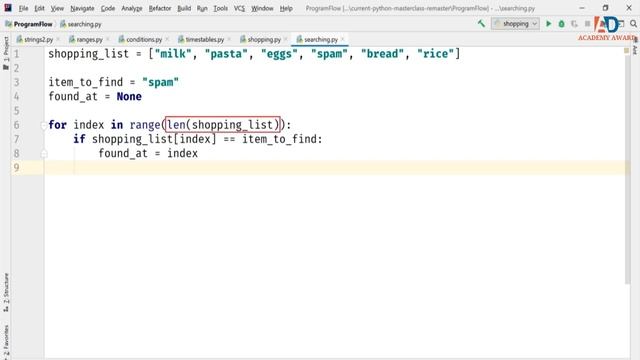Open the Run menu
The width and height of the screenshot is (640, 360).
coord(202,8)
